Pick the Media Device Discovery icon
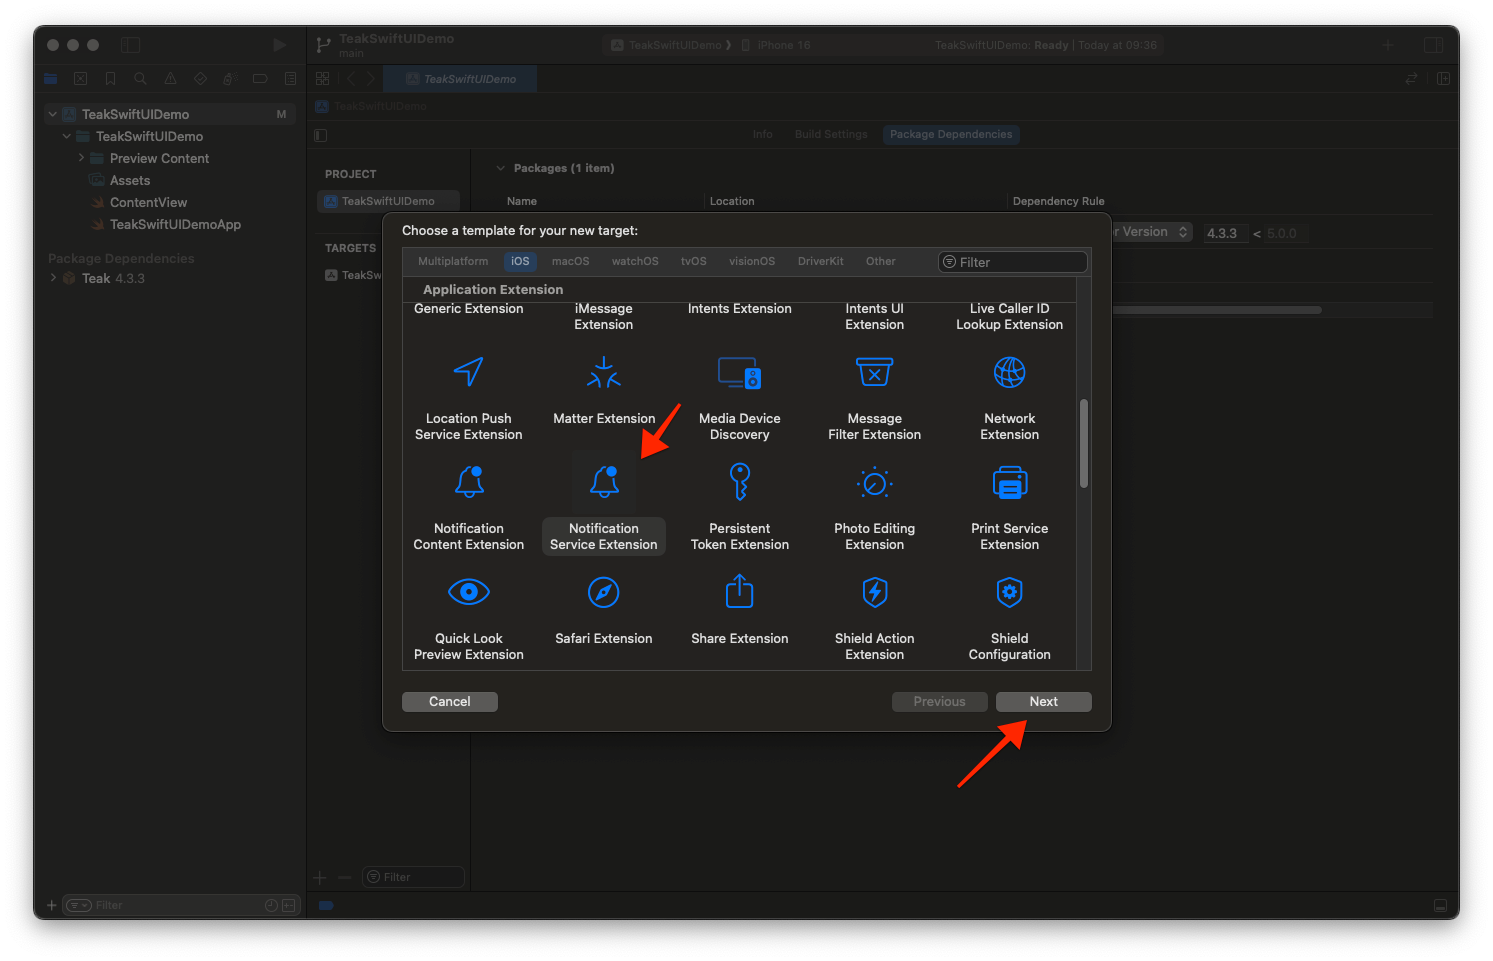 [x=739, y=373]
